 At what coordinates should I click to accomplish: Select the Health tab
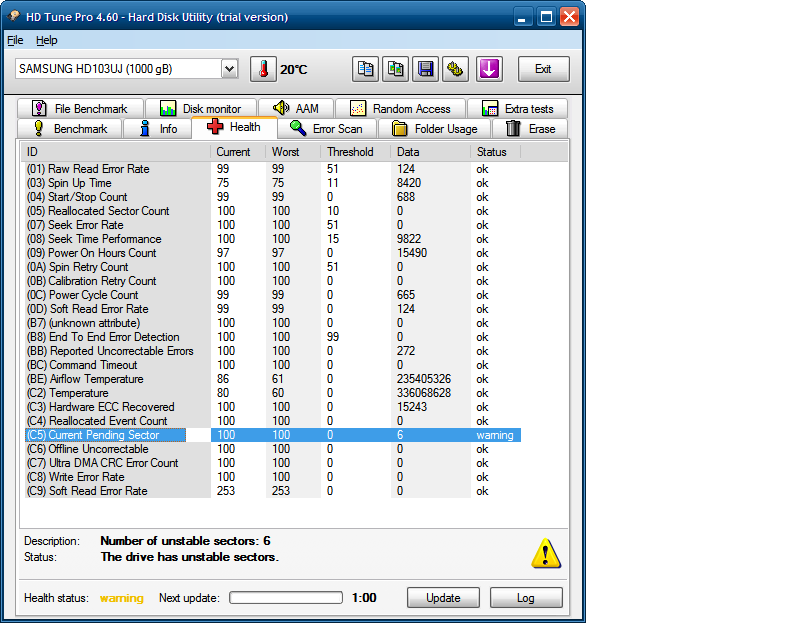point(234,127)
